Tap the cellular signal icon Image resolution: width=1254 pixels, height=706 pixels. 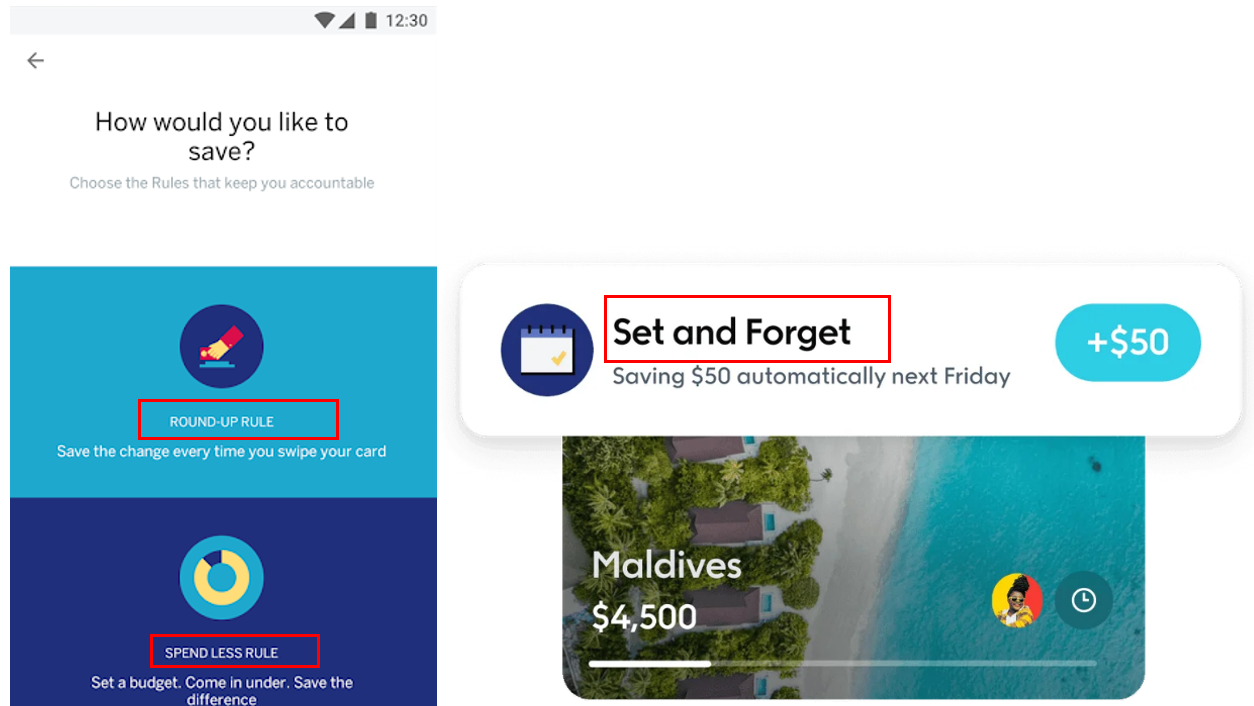[x=347, y=20]
